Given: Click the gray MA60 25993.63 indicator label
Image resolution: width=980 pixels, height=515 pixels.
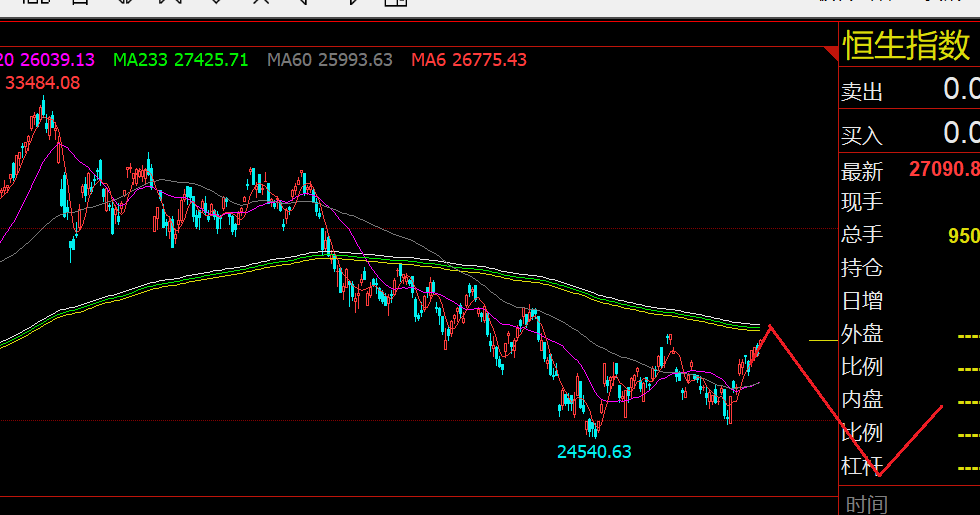Looking at the screenshot, I should click(329, 60).
